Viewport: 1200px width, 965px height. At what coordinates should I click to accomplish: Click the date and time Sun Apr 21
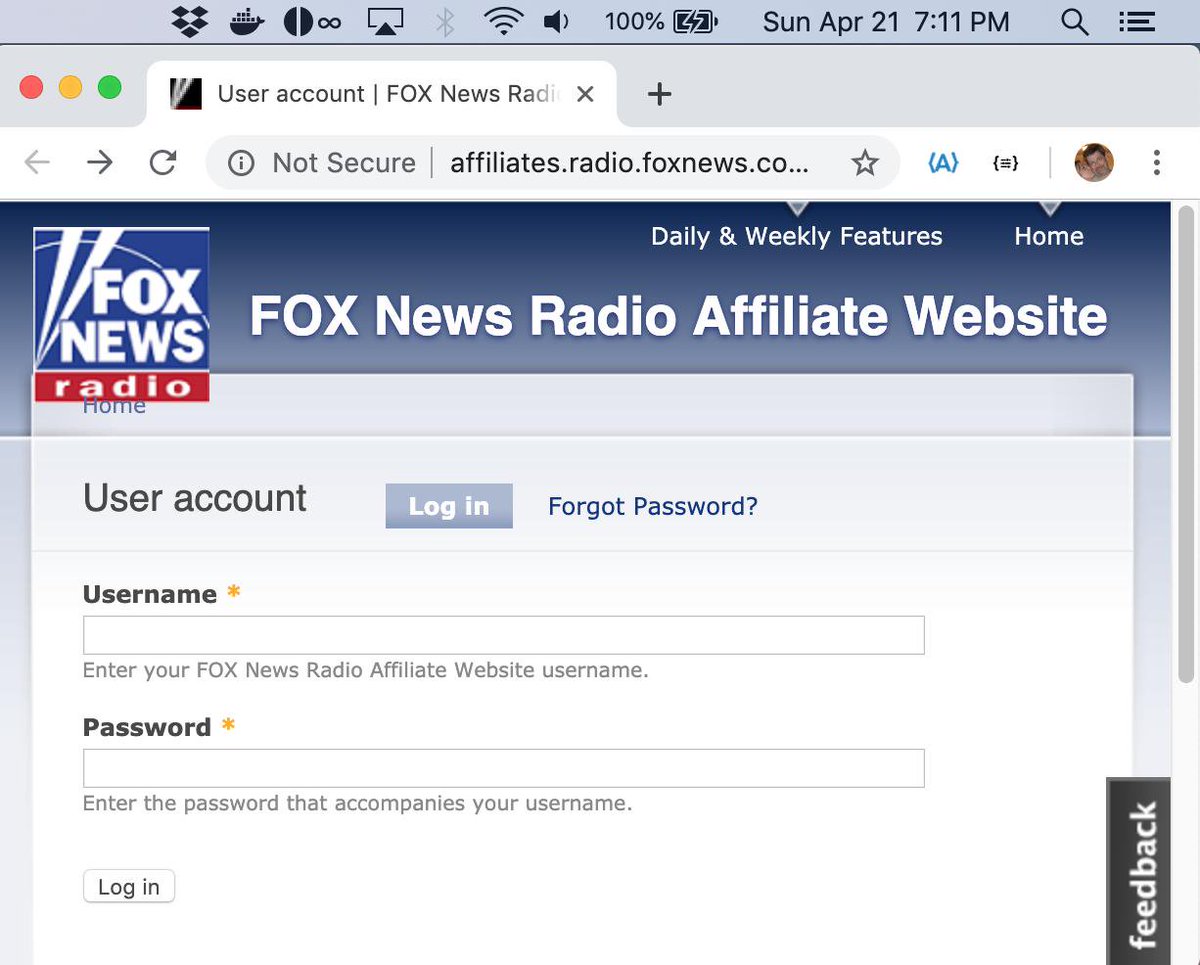point(885,22)
